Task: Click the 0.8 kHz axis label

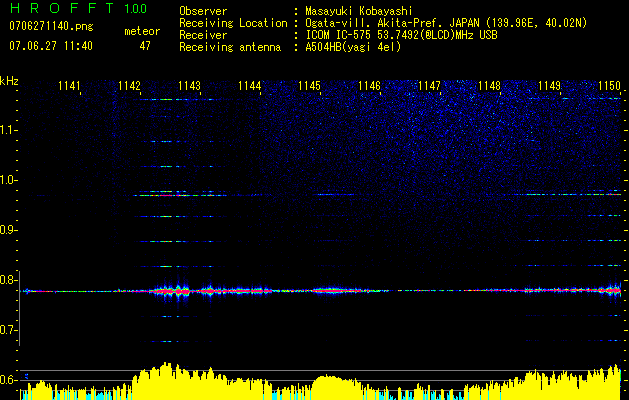Action: click(x=8, y=280)
